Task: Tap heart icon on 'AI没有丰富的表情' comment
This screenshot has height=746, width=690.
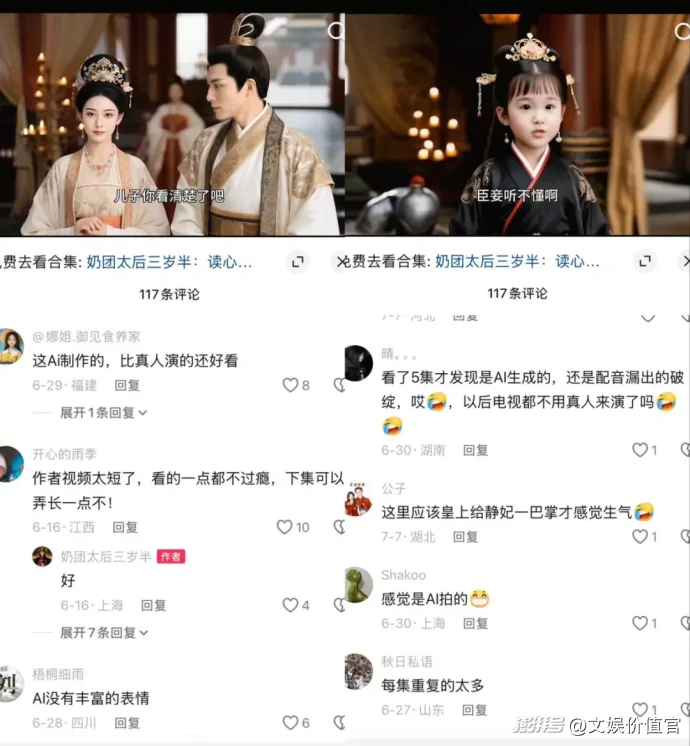Action: click(290, 723)
